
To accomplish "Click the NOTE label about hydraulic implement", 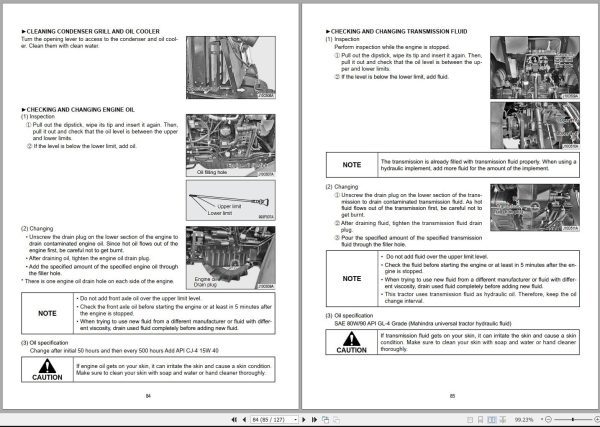I will coord(352,165).
